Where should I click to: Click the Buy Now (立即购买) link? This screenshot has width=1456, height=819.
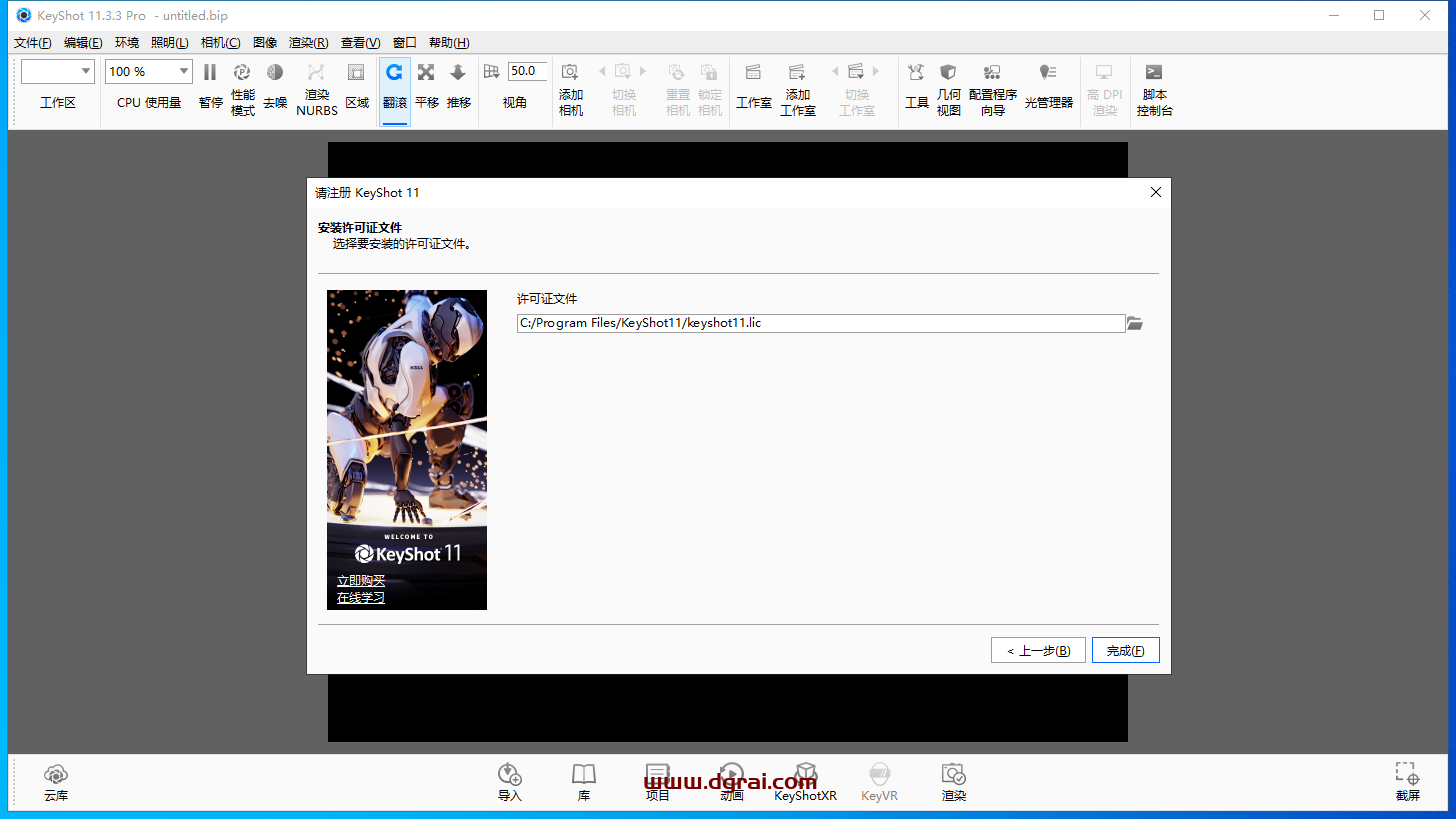click(x=361, y=581)
